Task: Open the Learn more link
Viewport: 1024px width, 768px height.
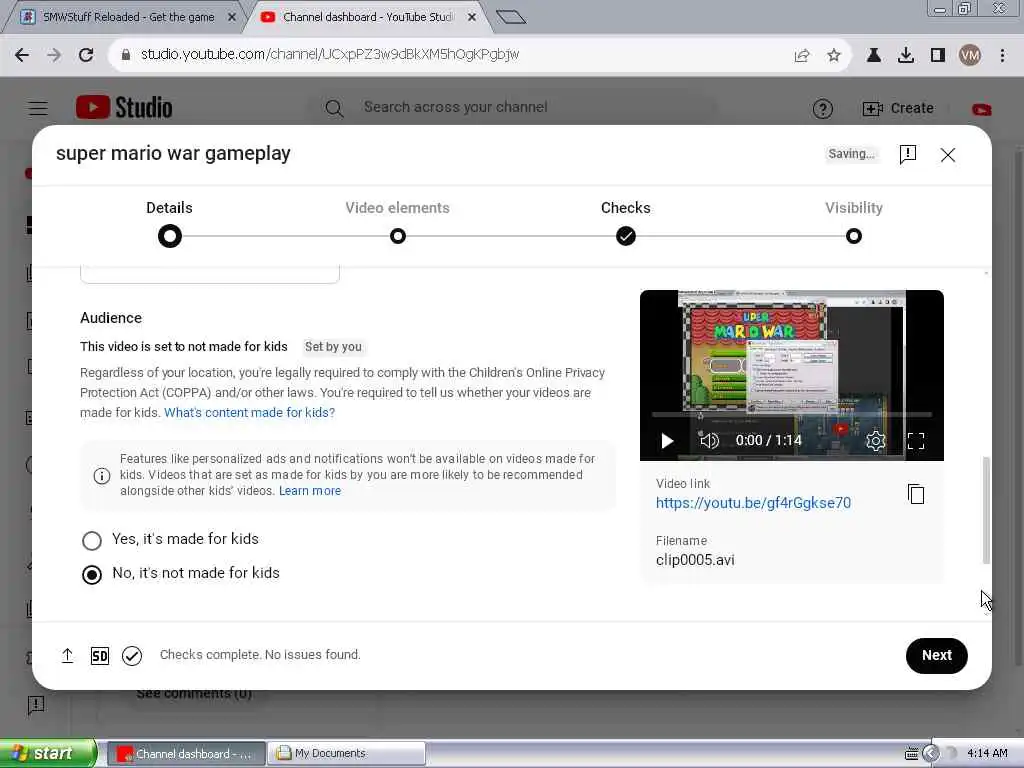Action: coord(310,491)
